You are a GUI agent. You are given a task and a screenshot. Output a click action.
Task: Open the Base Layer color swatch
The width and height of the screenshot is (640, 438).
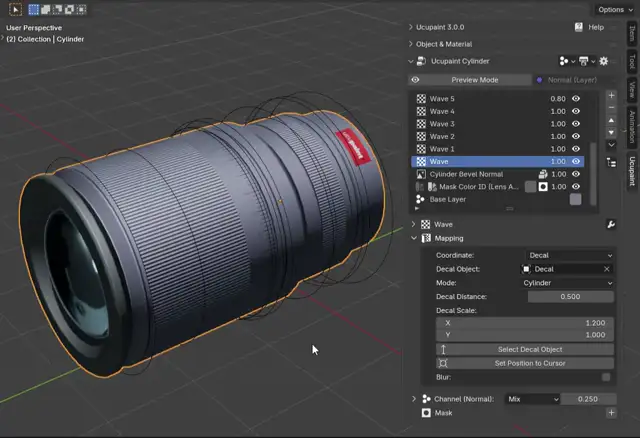pos(575,199)
